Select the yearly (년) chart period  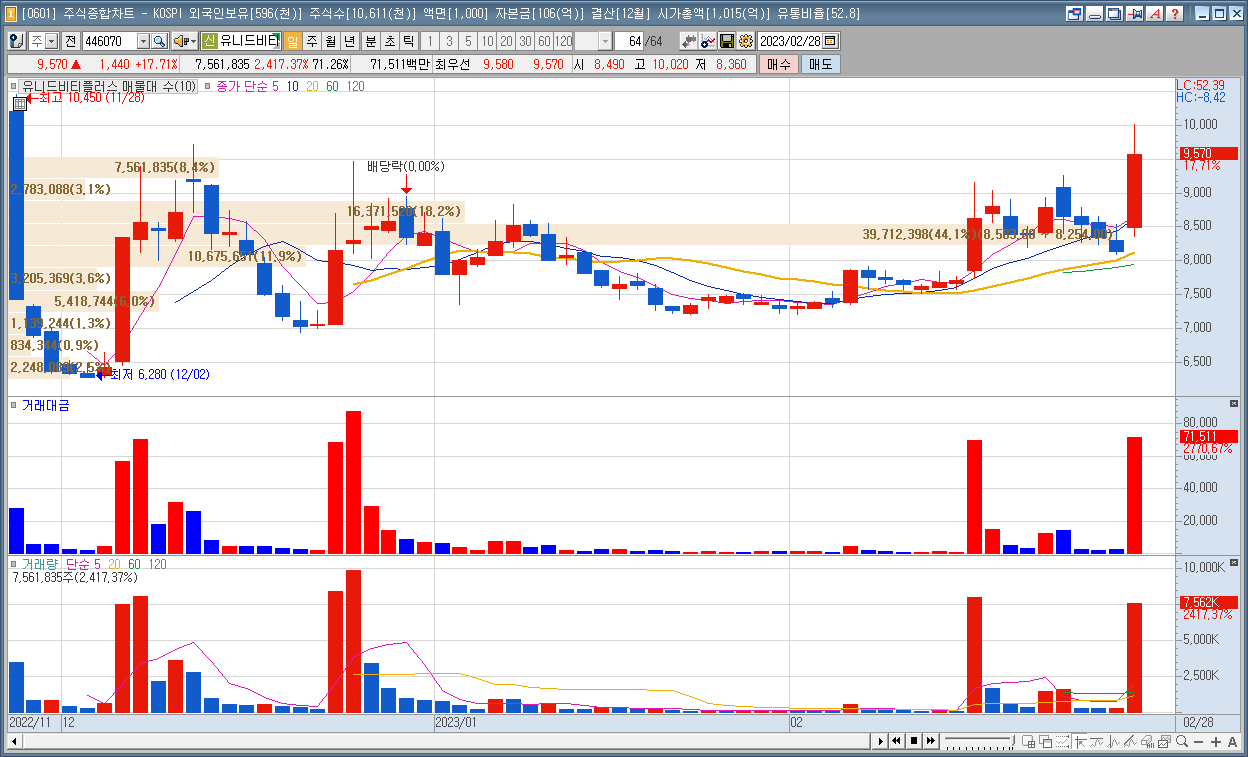pyautogui.click(x=349, y=41)
